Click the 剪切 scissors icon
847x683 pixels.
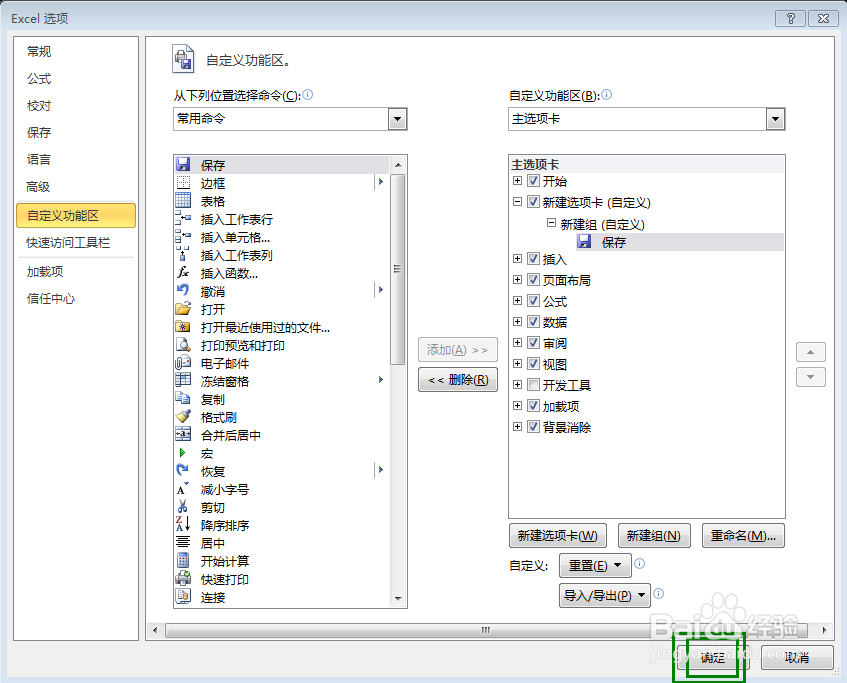[x=183, y=507]
